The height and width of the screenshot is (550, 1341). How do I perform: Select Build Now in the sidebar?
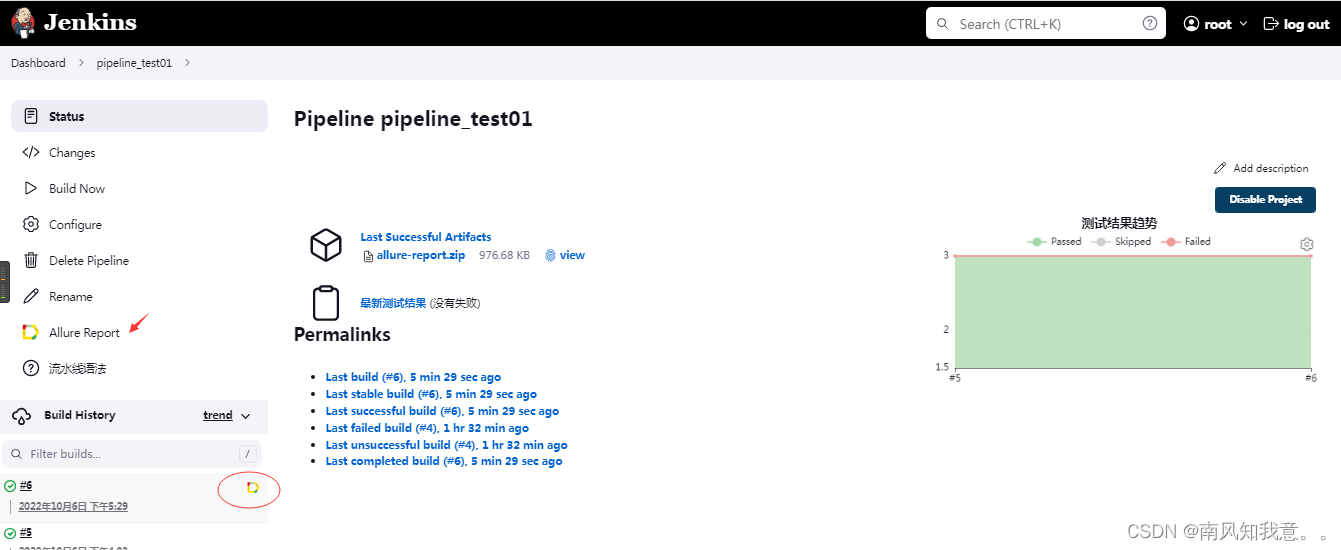139,188
